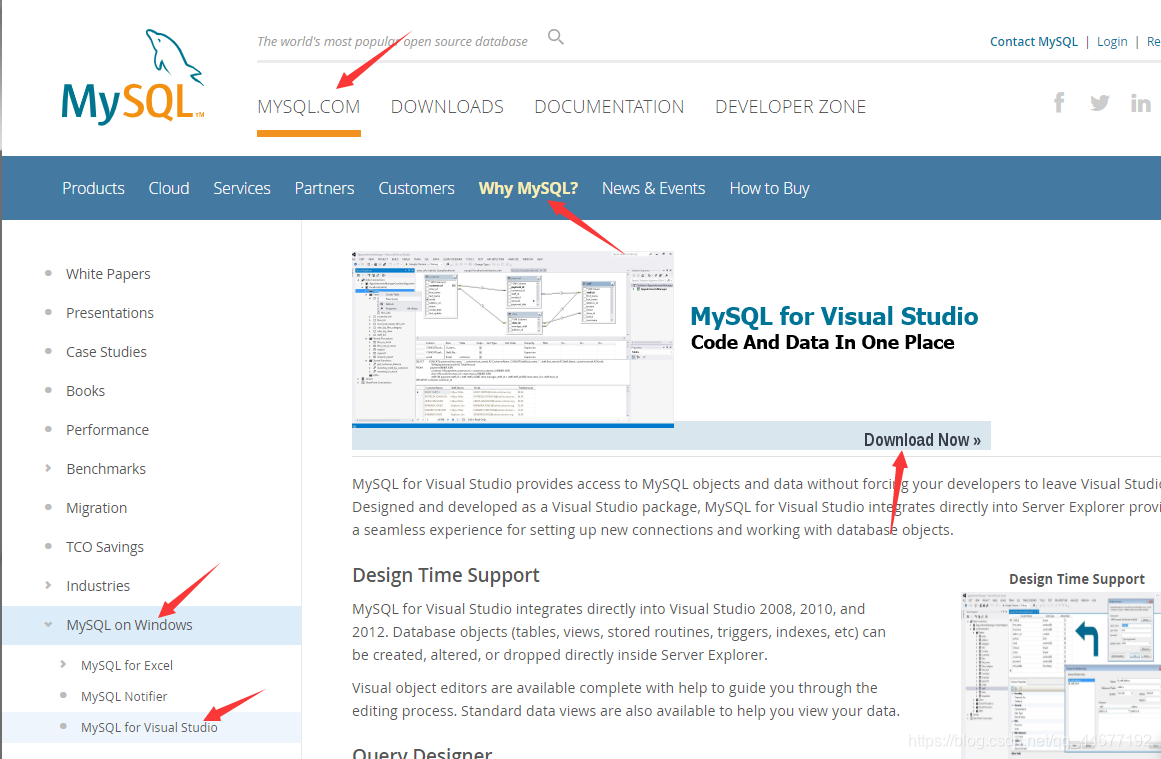
Task: Open Performance sidebar link
Action: click(107, 430)
